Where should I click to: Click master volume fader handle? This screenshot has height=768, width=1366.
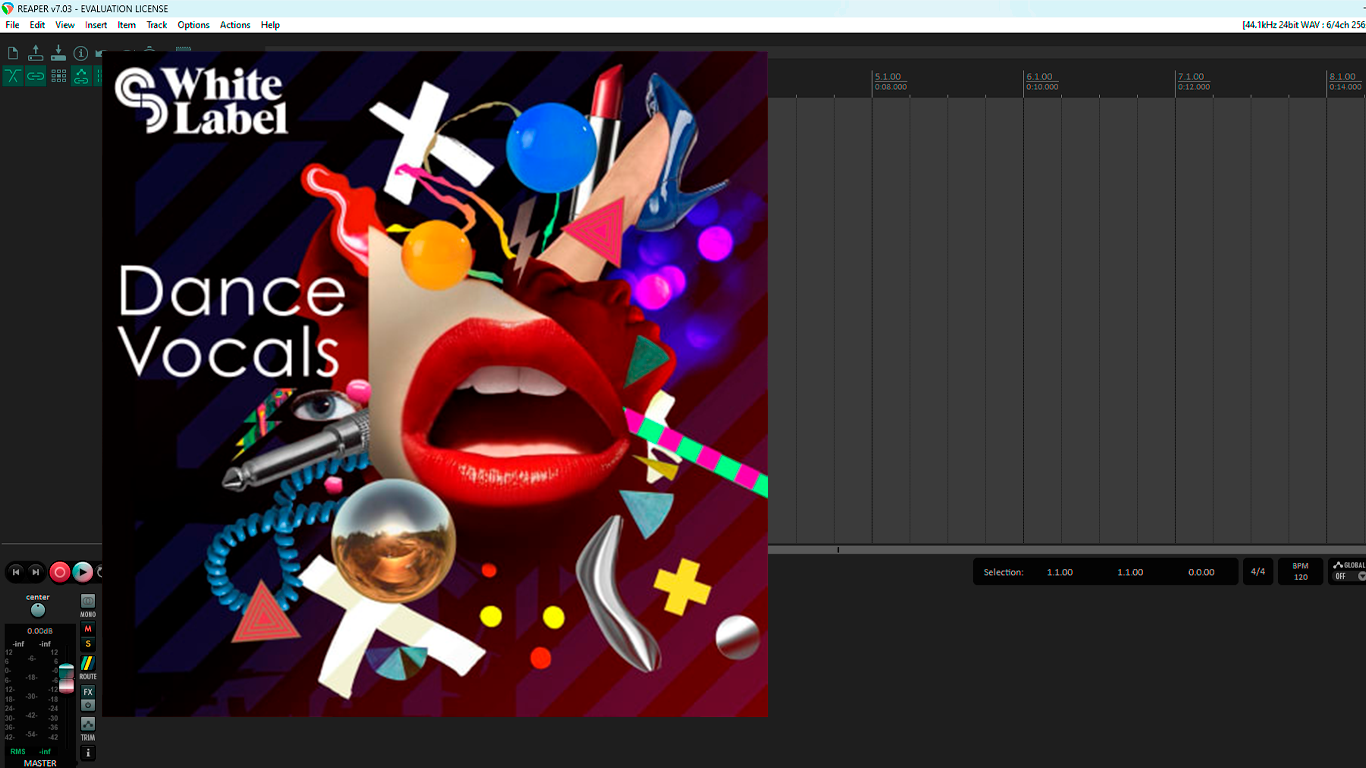(x=66, y=678)
